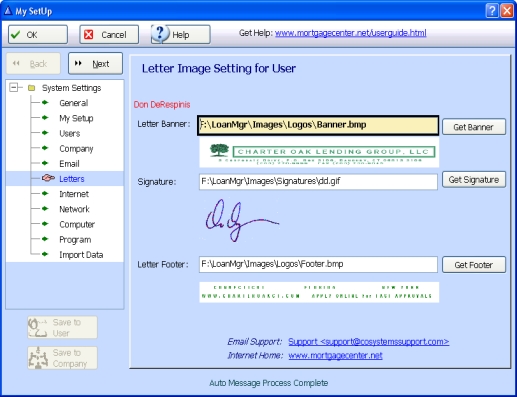The height and width of the screenshot is (397, 517).
Task: Select Network in the settings tree
Action: 74,209
